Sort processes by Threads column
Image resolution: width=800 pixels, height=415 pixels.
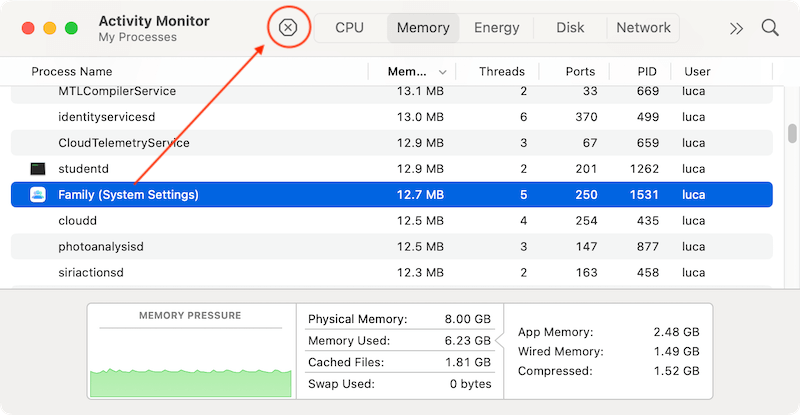[x=501, y=72]
